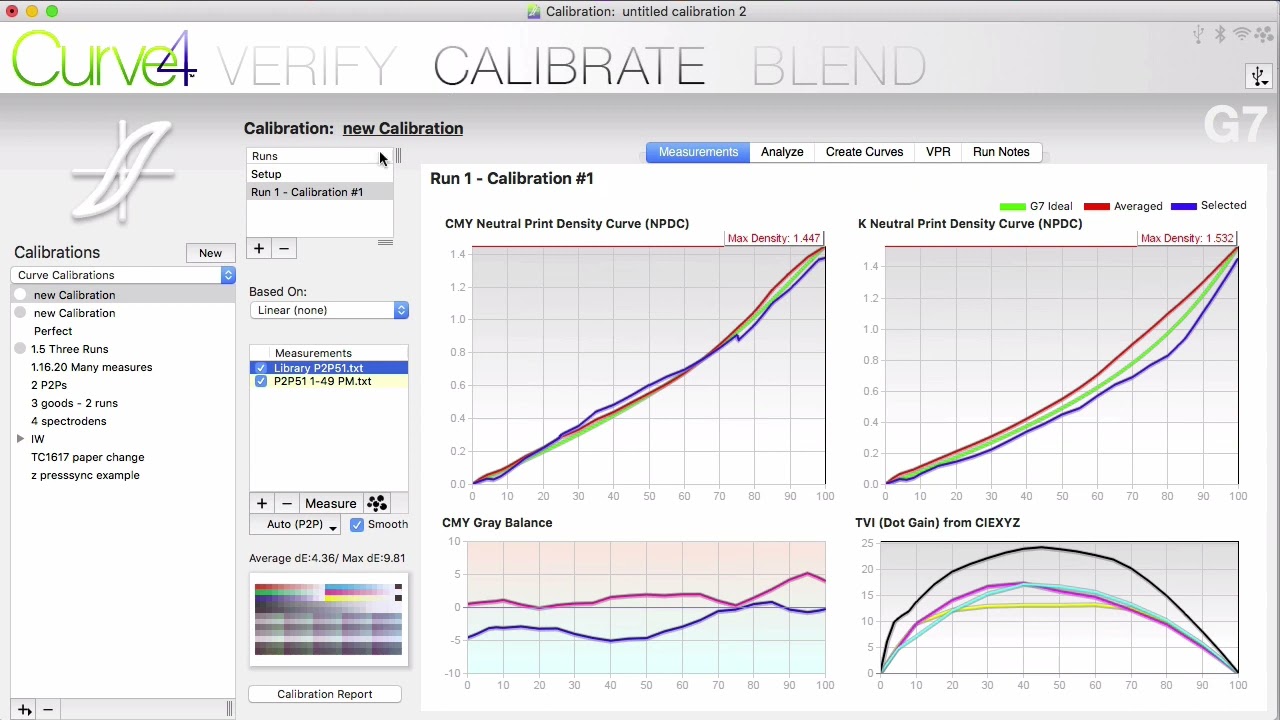Click the green G7 Ideal legend swatch
The width and height of the screenshot is (1280, 720).
pos(1012,206)
